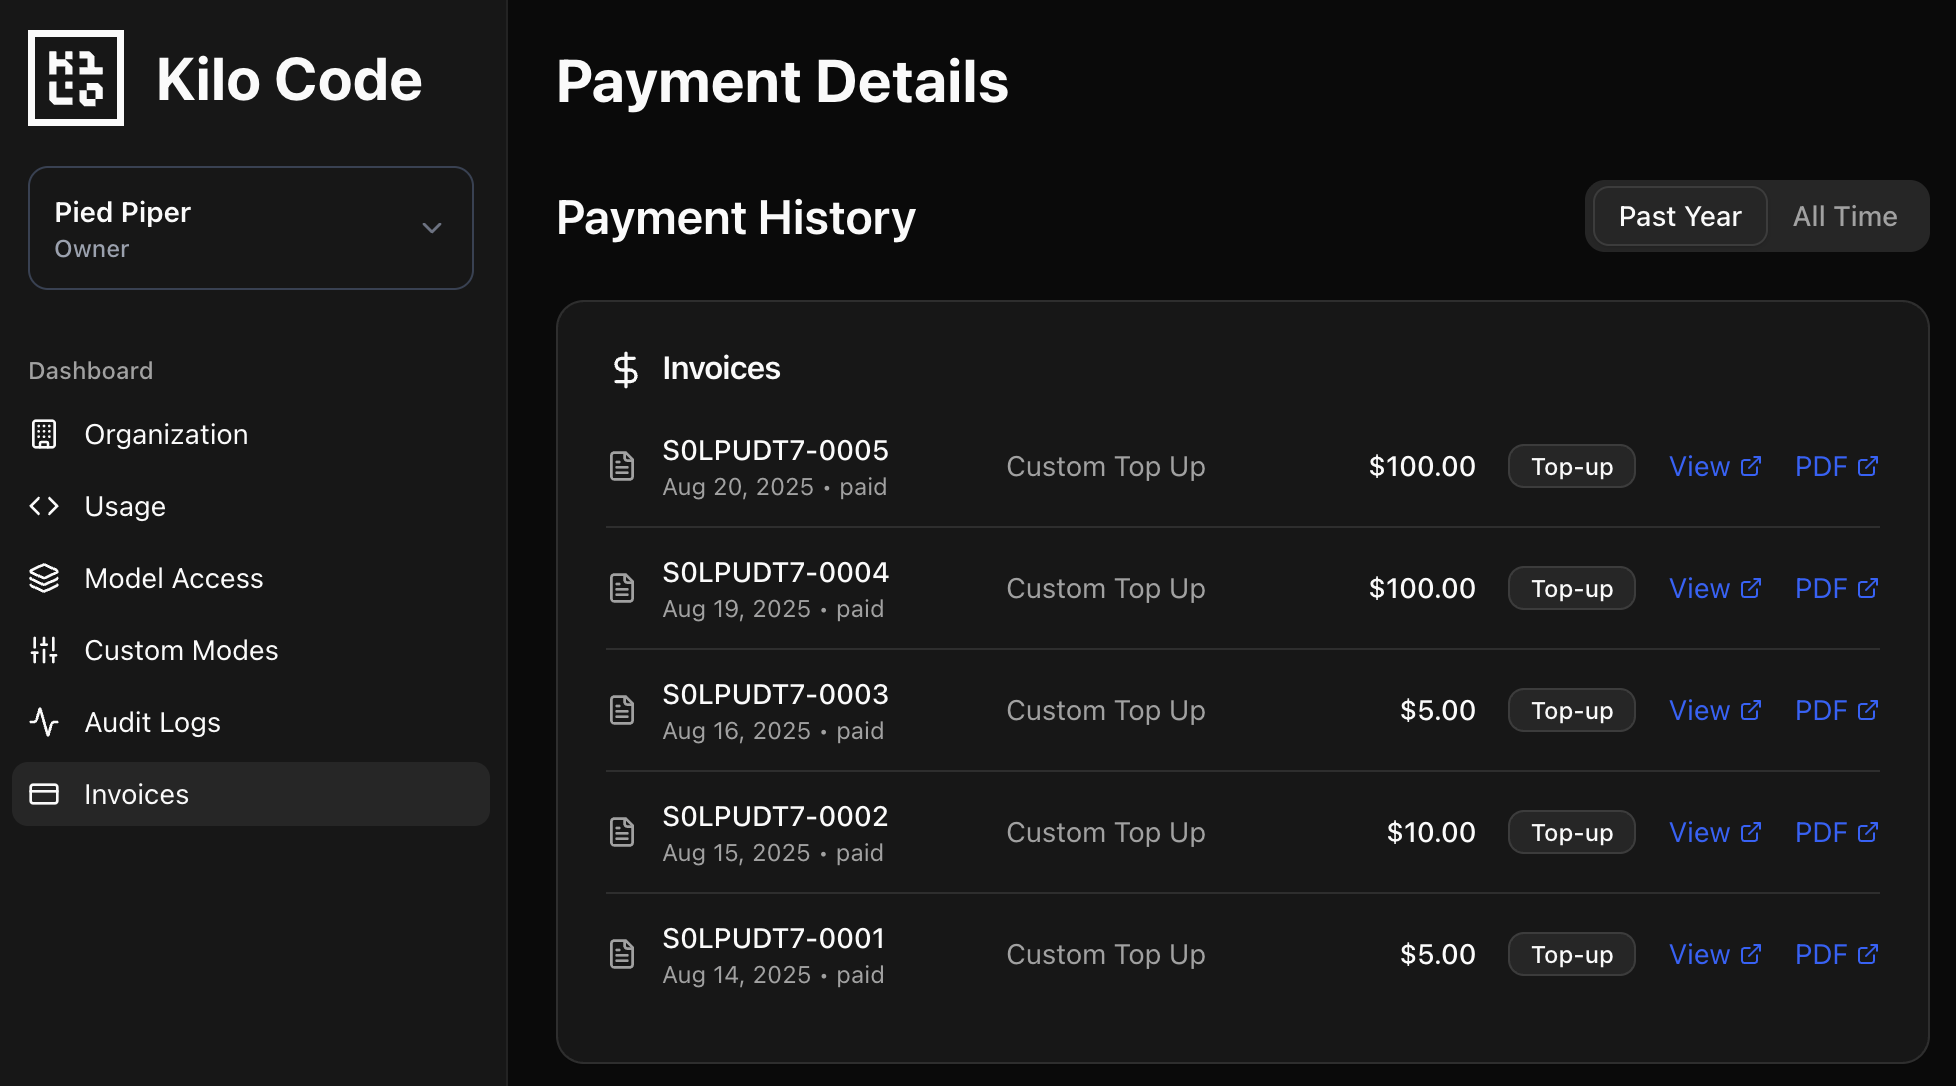Open PDF for invoice S0LPUDT7-0002
This screenshot has height=1086, width=1956.
click(x=1836, y=832)
